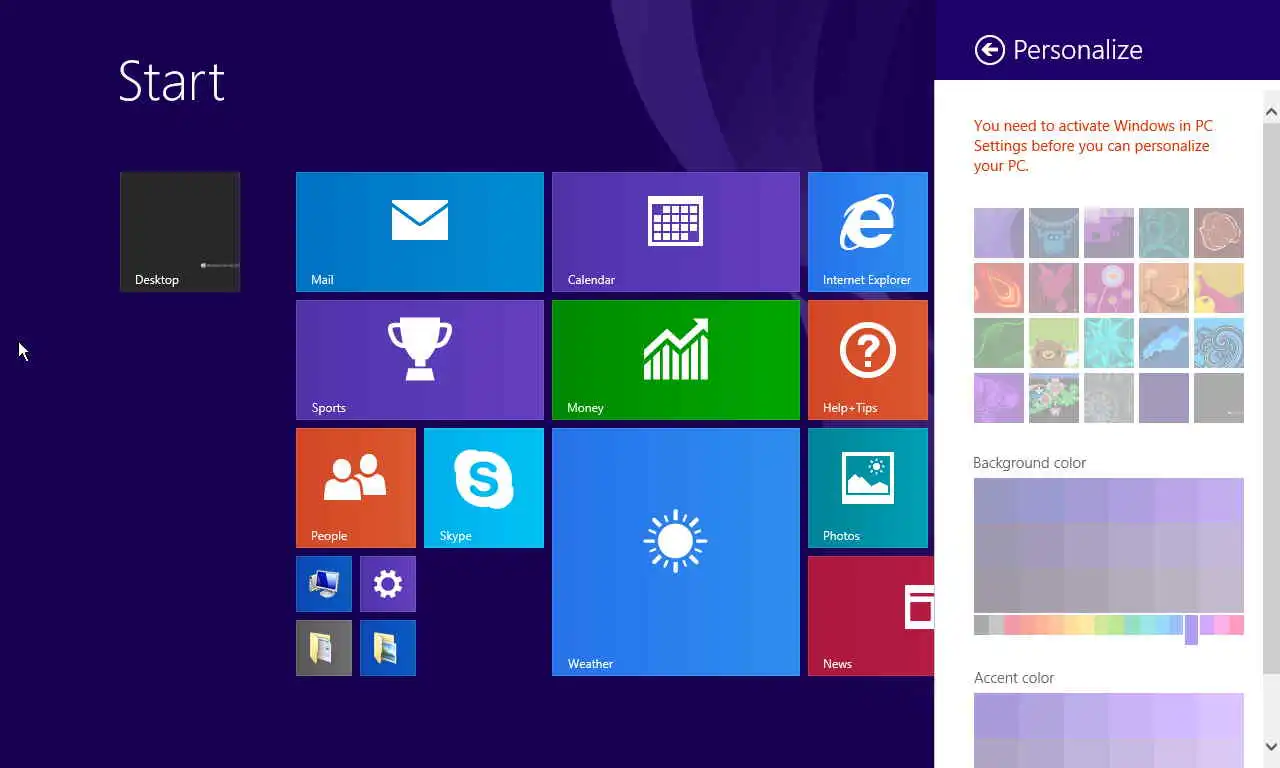Pick the orange mushrooms background pattern
1280x768 pixels.
tap(1164, 288)
